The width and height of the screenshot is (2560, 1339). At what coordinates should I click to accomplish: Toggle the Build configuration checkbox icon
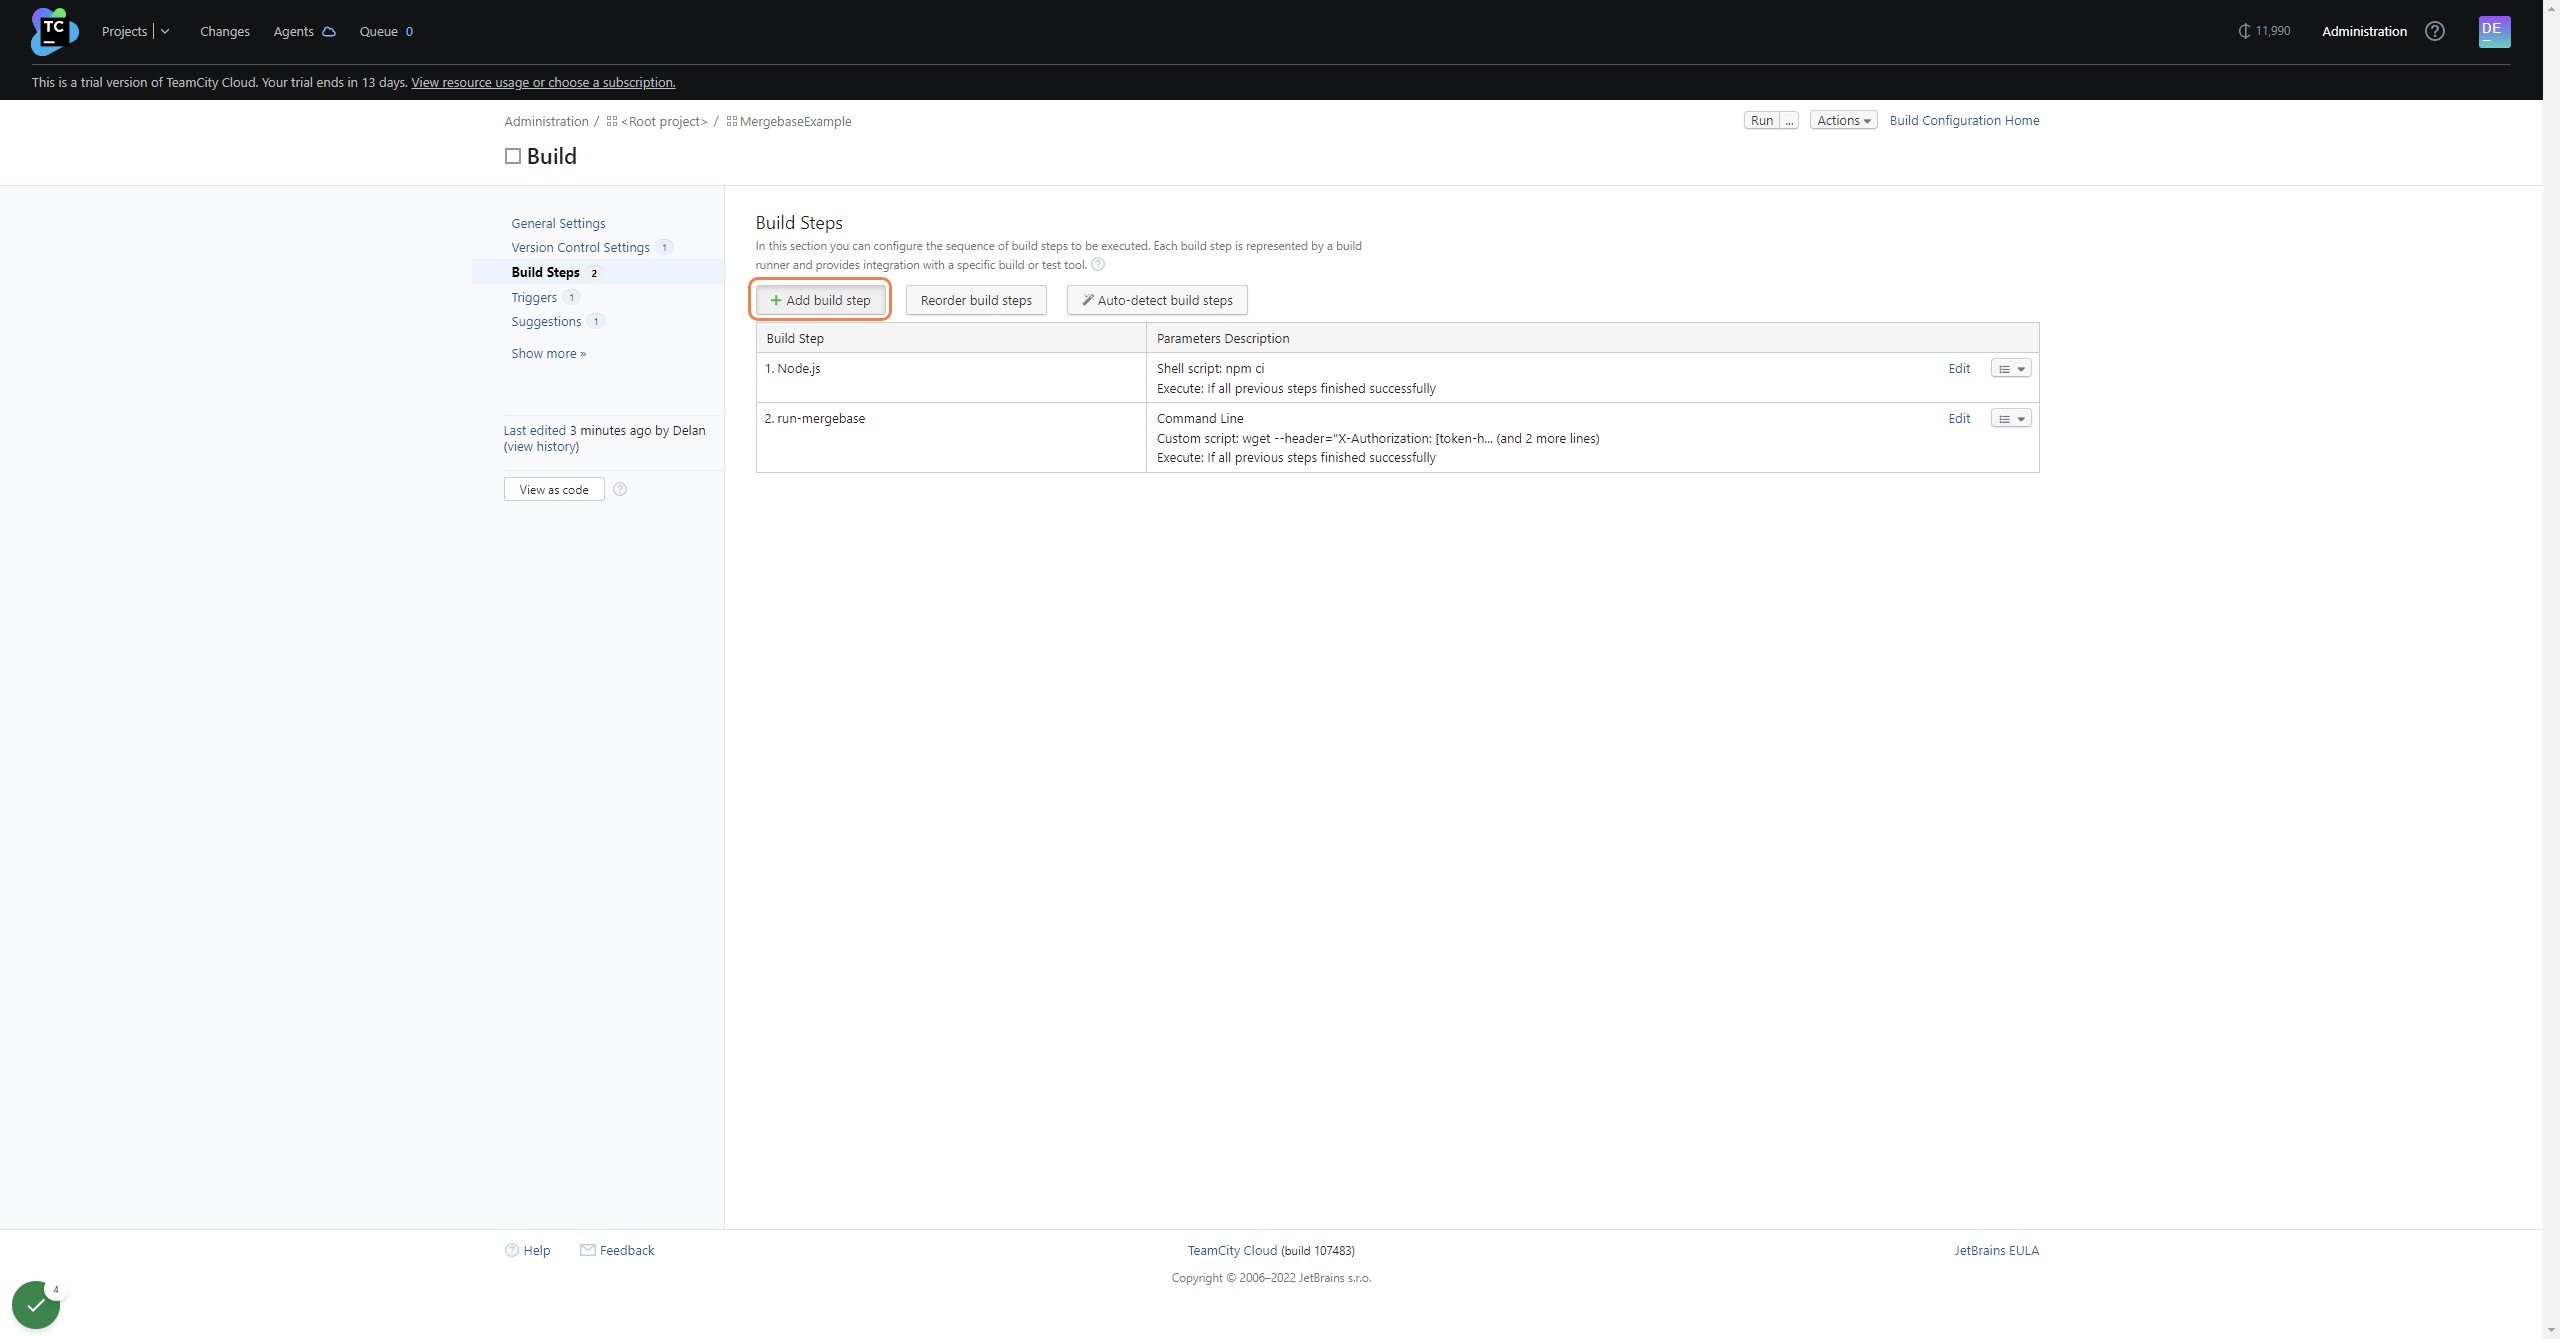(513, 156)
